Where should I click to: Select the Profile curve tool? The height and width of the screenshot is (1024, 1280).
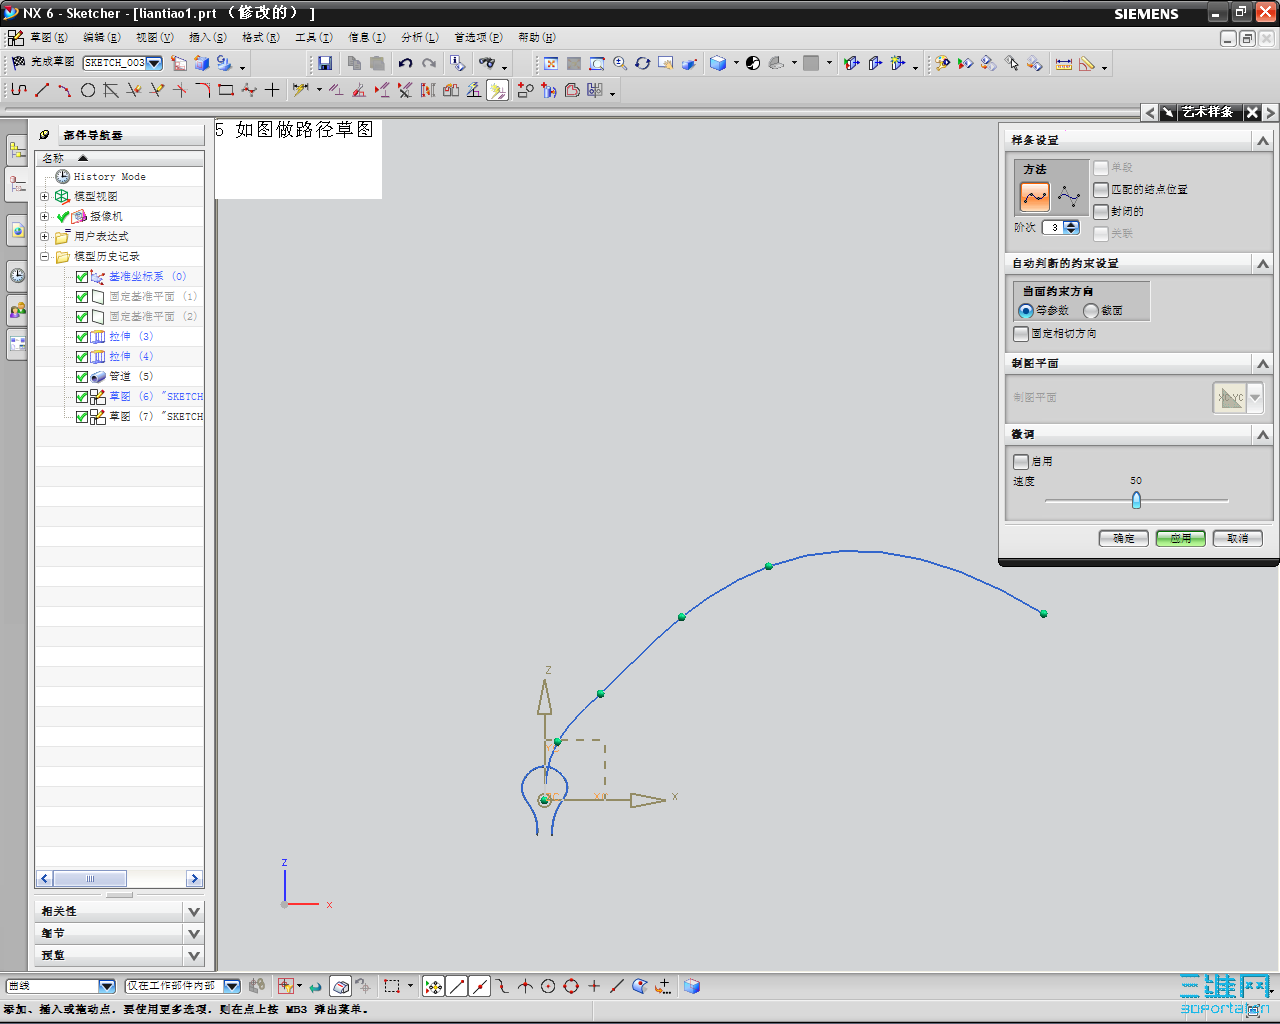point(19,90)
